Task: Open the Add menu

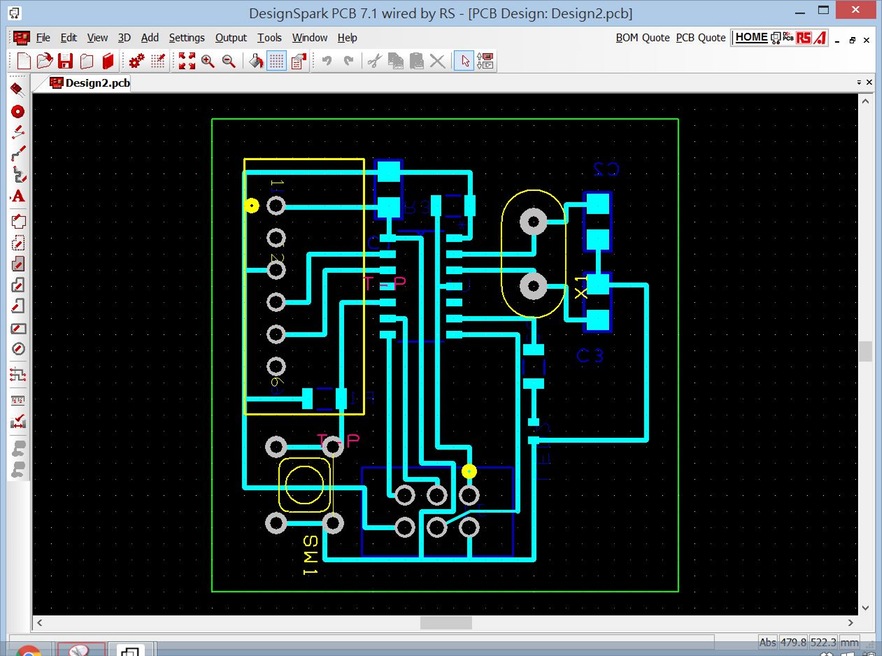Action: tap(150, 38)
